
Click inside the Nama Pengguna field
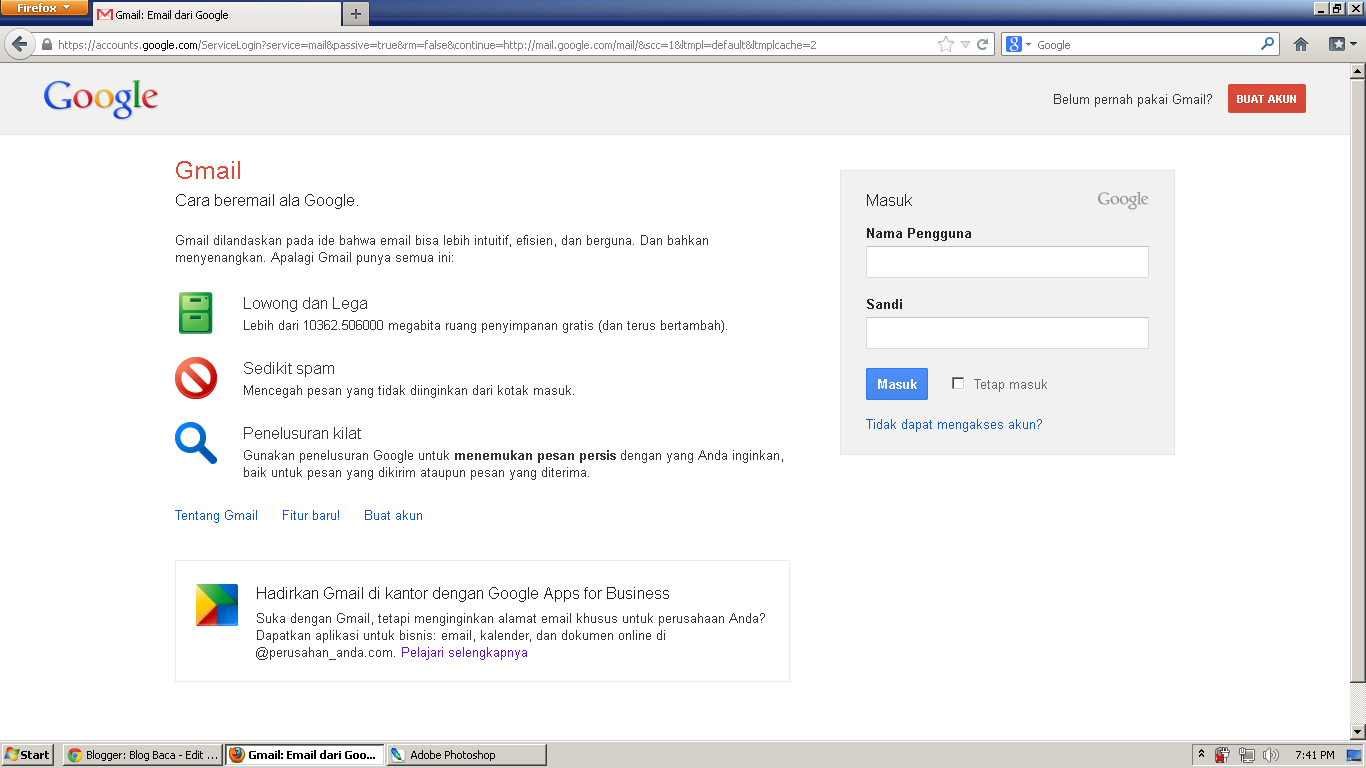click(x=1006, y=261)
